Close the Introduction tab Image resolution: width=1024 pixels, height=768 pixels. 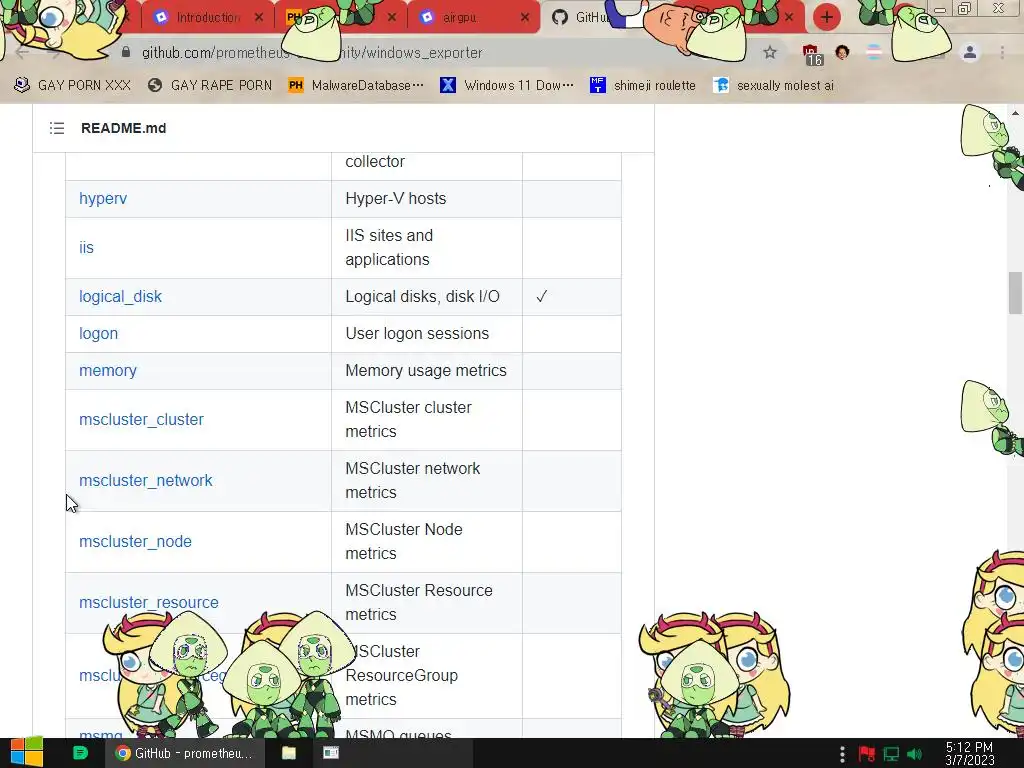point(259,18)
